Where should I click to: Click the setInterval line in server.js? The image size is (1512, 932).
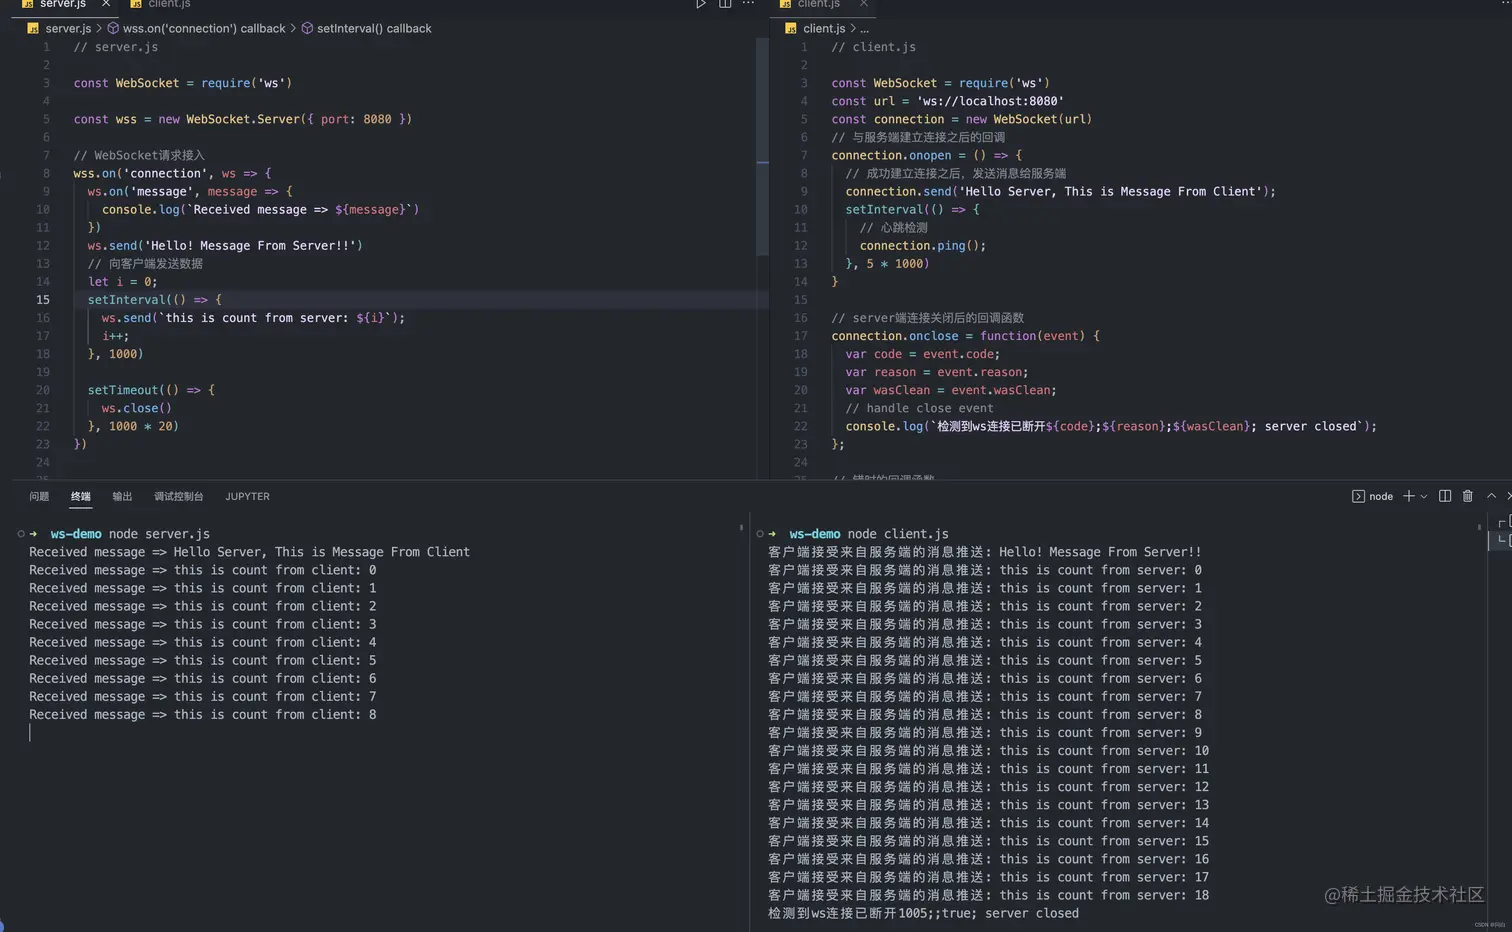coord(154,299)
